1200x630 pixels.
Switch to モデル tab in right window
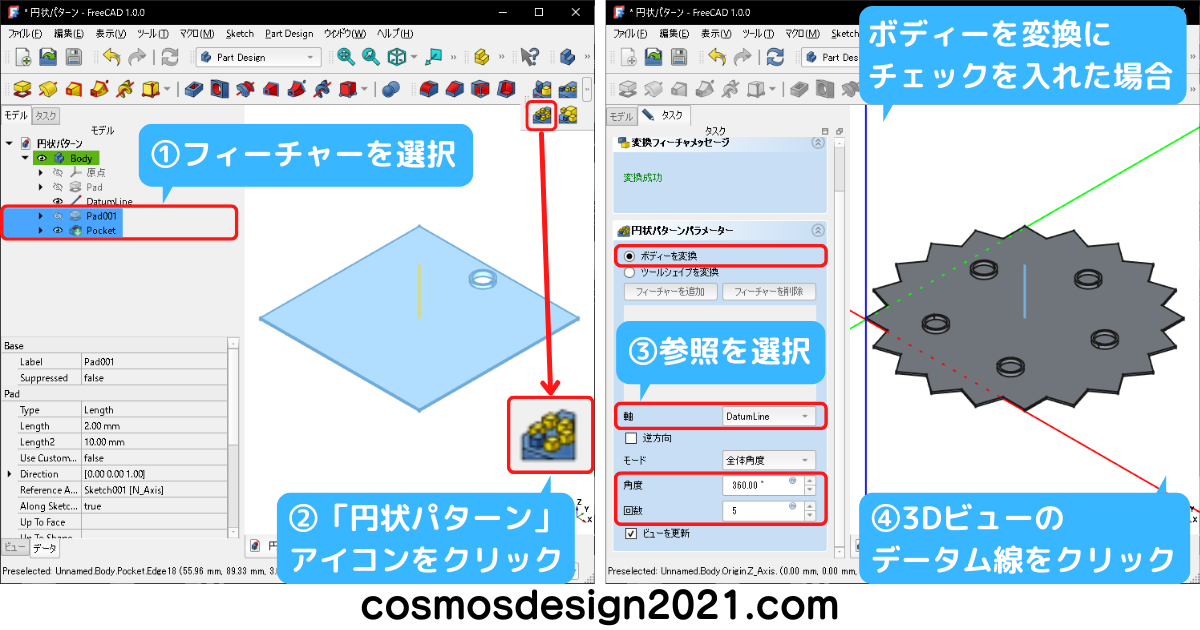click(621, 115)
